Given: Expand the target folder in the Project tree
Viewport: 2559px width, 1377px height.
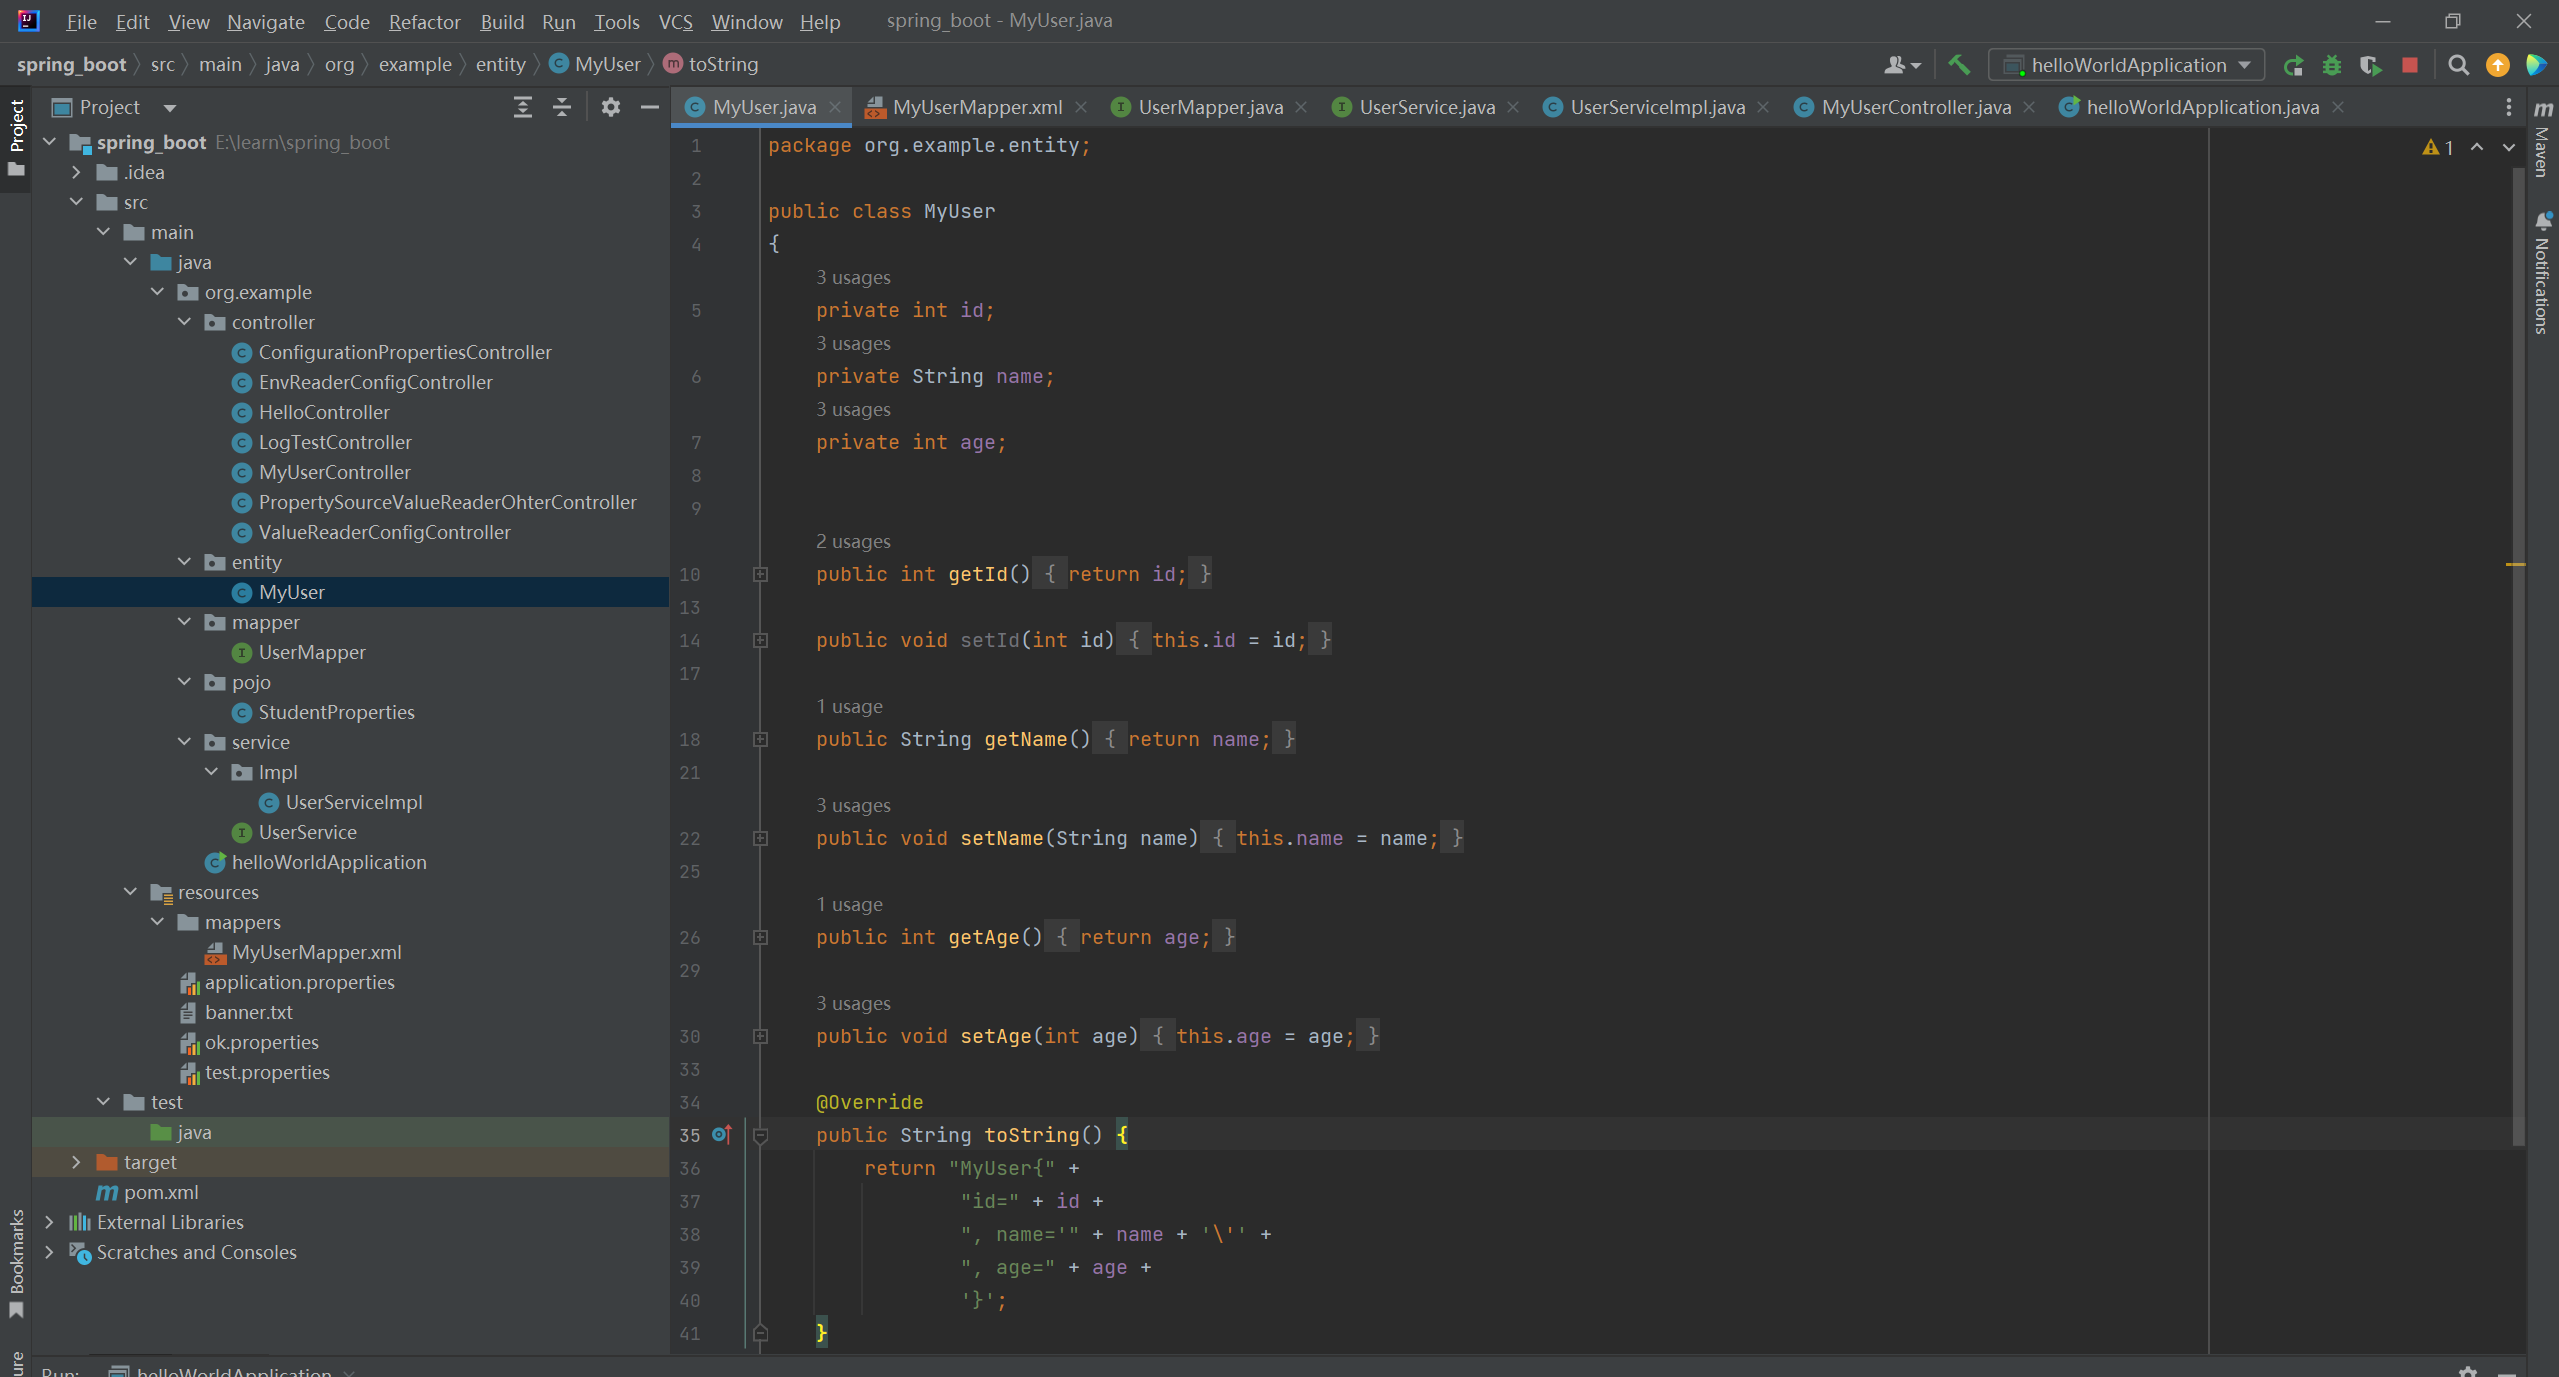Looking at the screenshot, I should coord(76,1162).
